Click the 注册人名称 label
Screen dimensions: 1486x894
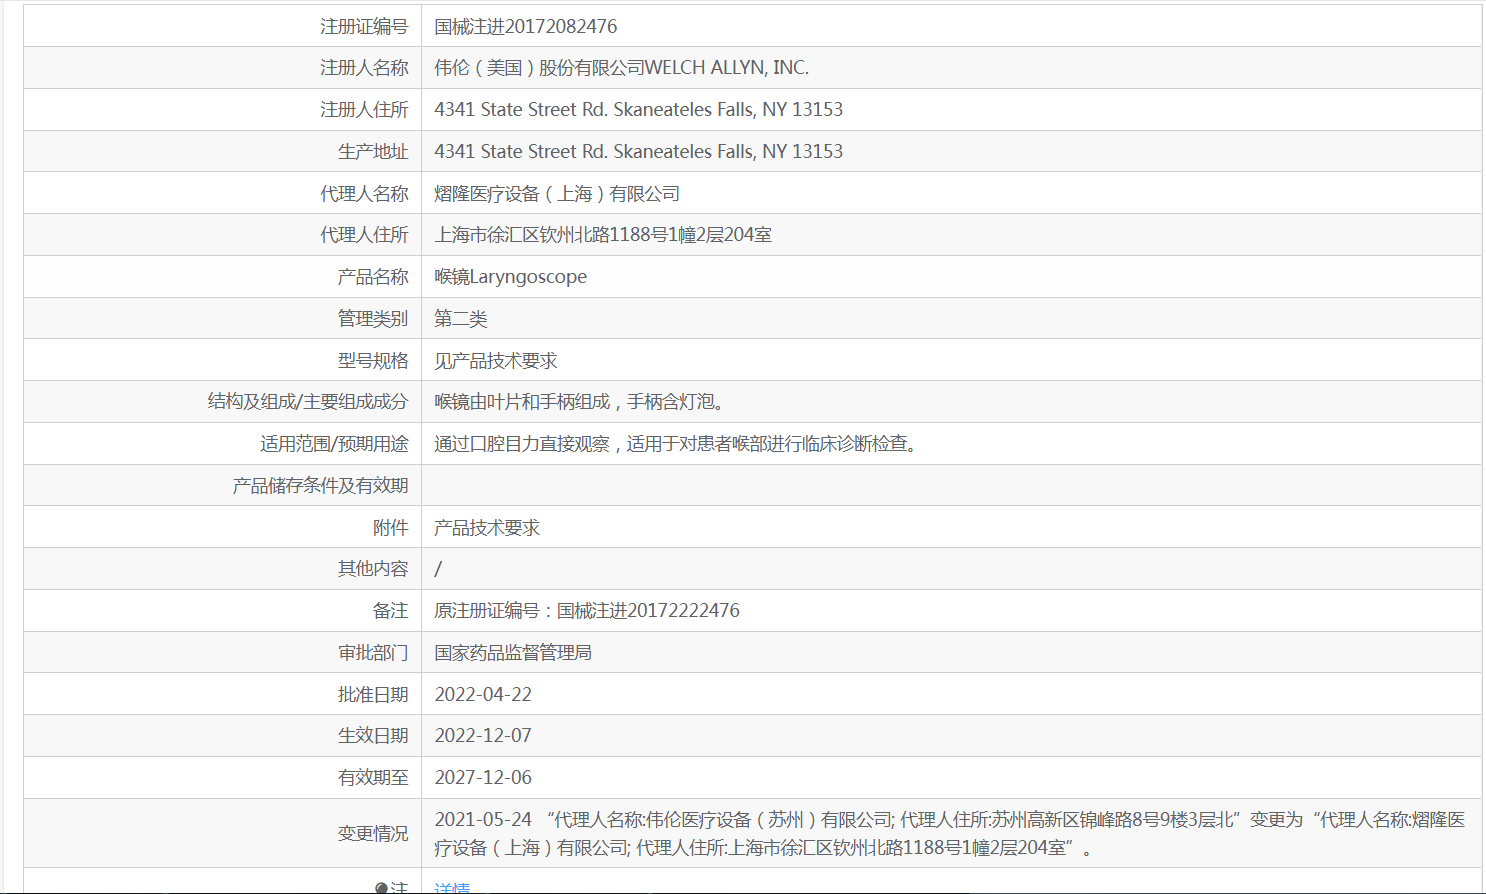(x=364, y=68)
